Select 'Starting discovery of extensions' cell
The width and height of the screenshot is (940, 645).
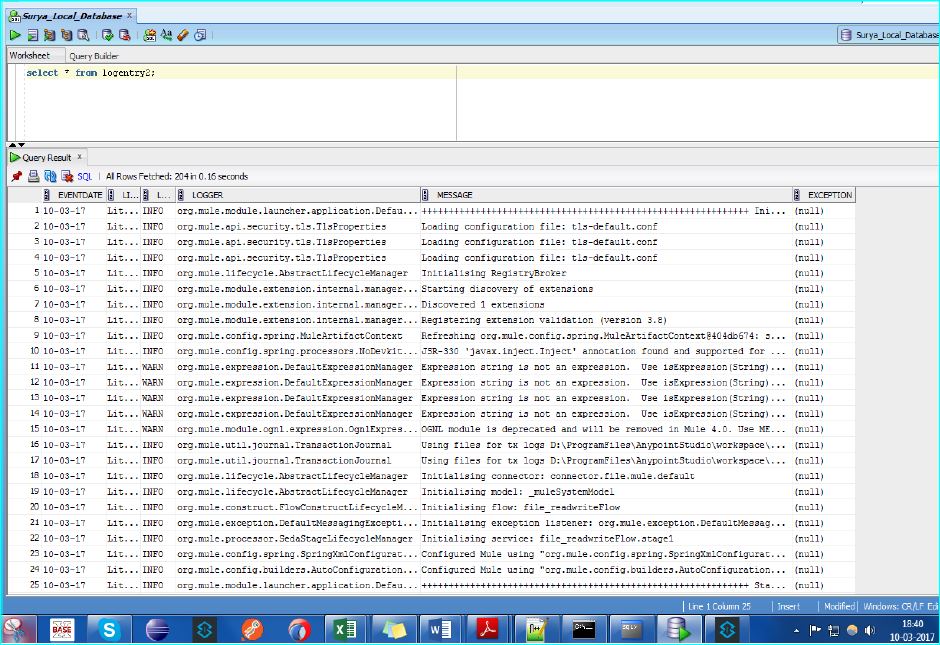click(x=605, y=289)
